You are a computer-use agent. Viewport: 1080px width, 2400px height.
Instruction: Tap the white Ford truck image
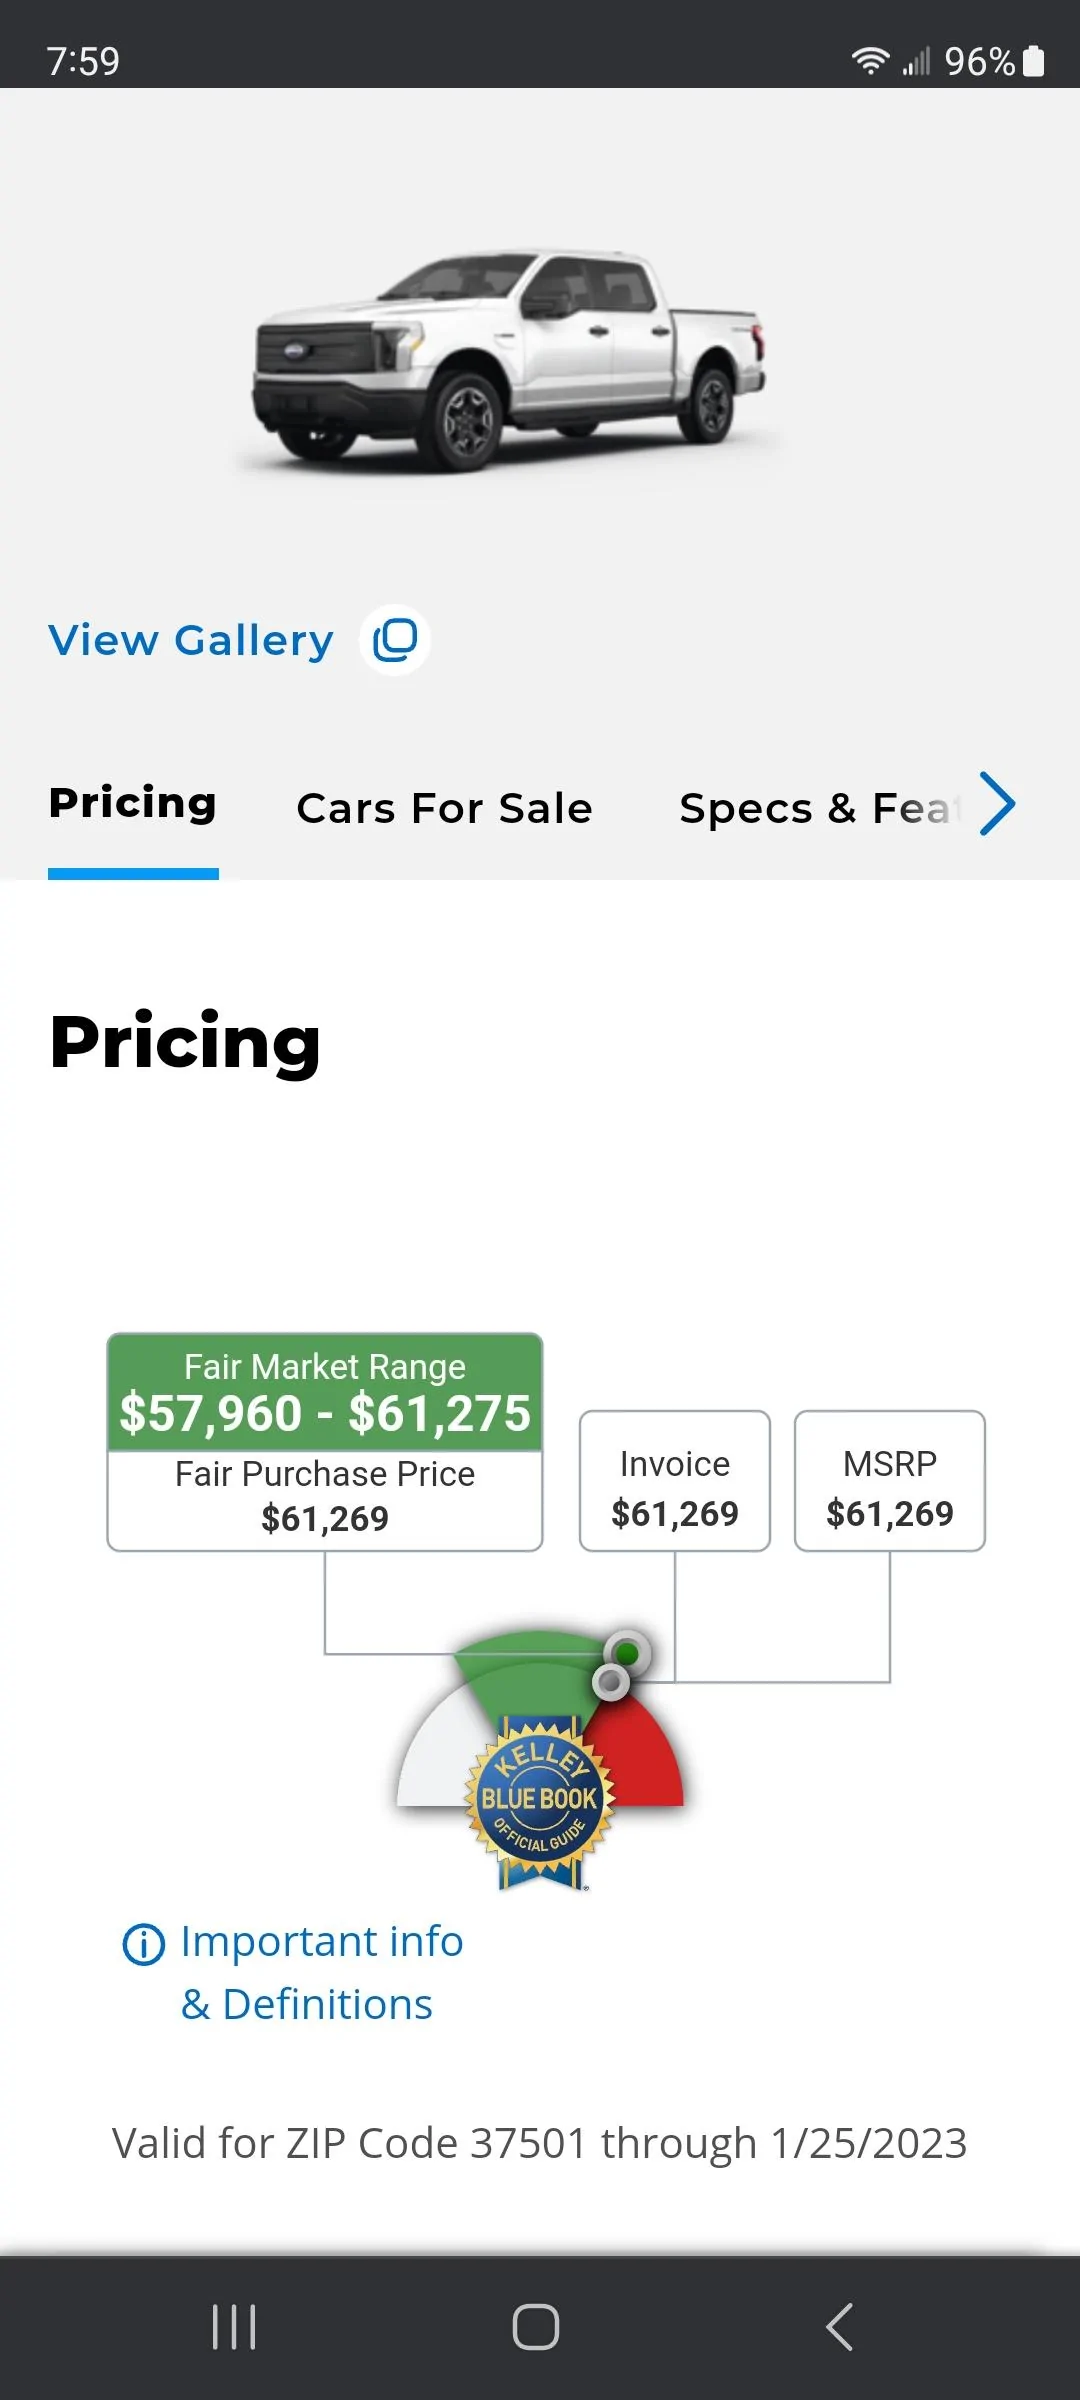coord(510,360)
